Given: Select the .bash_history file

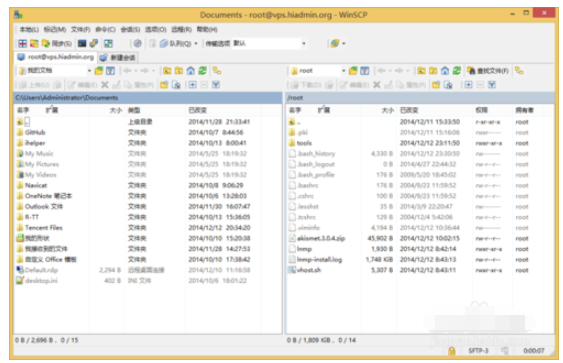Looking at the screenshot, I should coord(312,154).
